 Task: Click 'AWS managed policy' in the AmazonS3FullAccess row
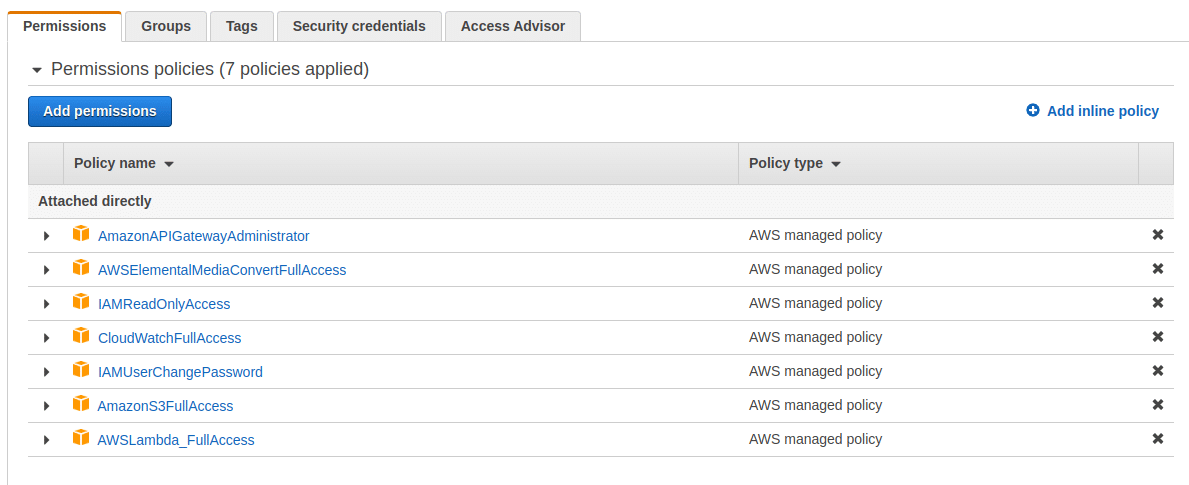pyautogui.click(x=815, y=405)
